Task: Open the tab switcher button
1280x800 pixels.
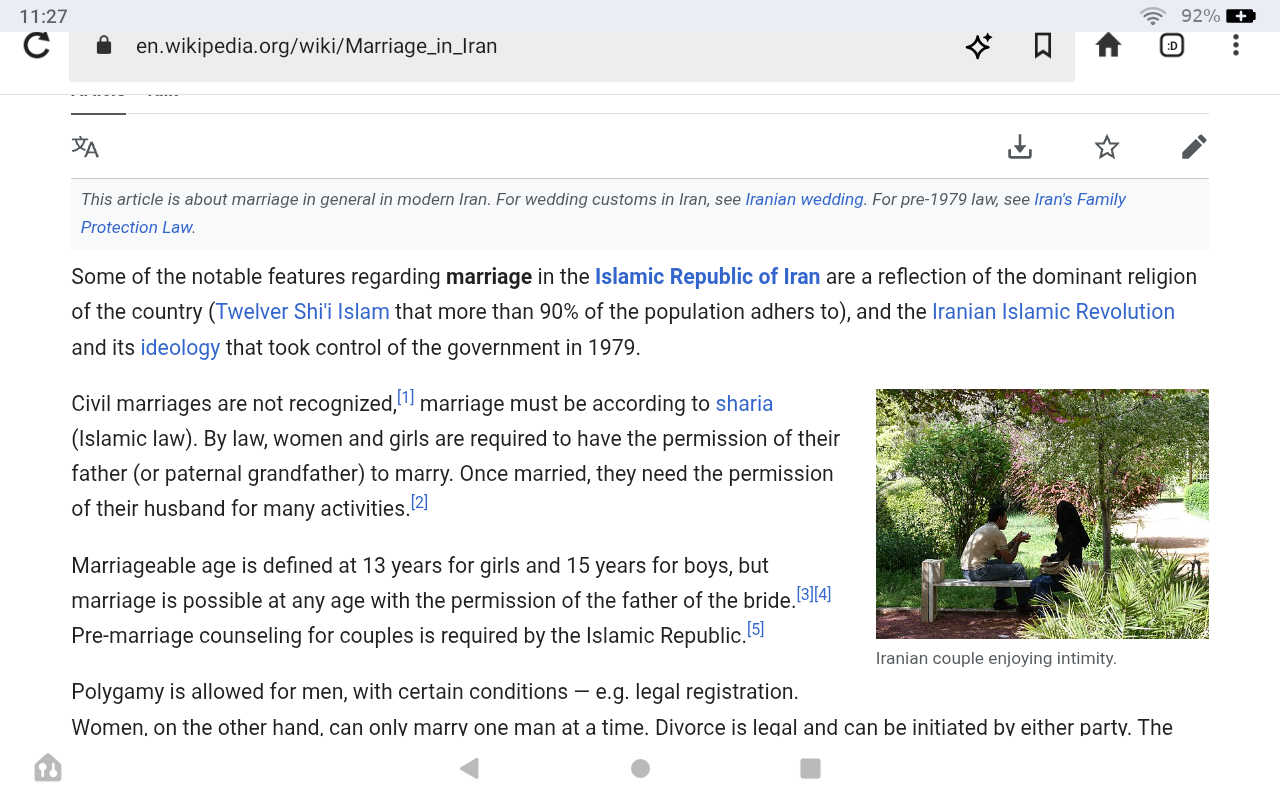Action: click(1172, 46)
